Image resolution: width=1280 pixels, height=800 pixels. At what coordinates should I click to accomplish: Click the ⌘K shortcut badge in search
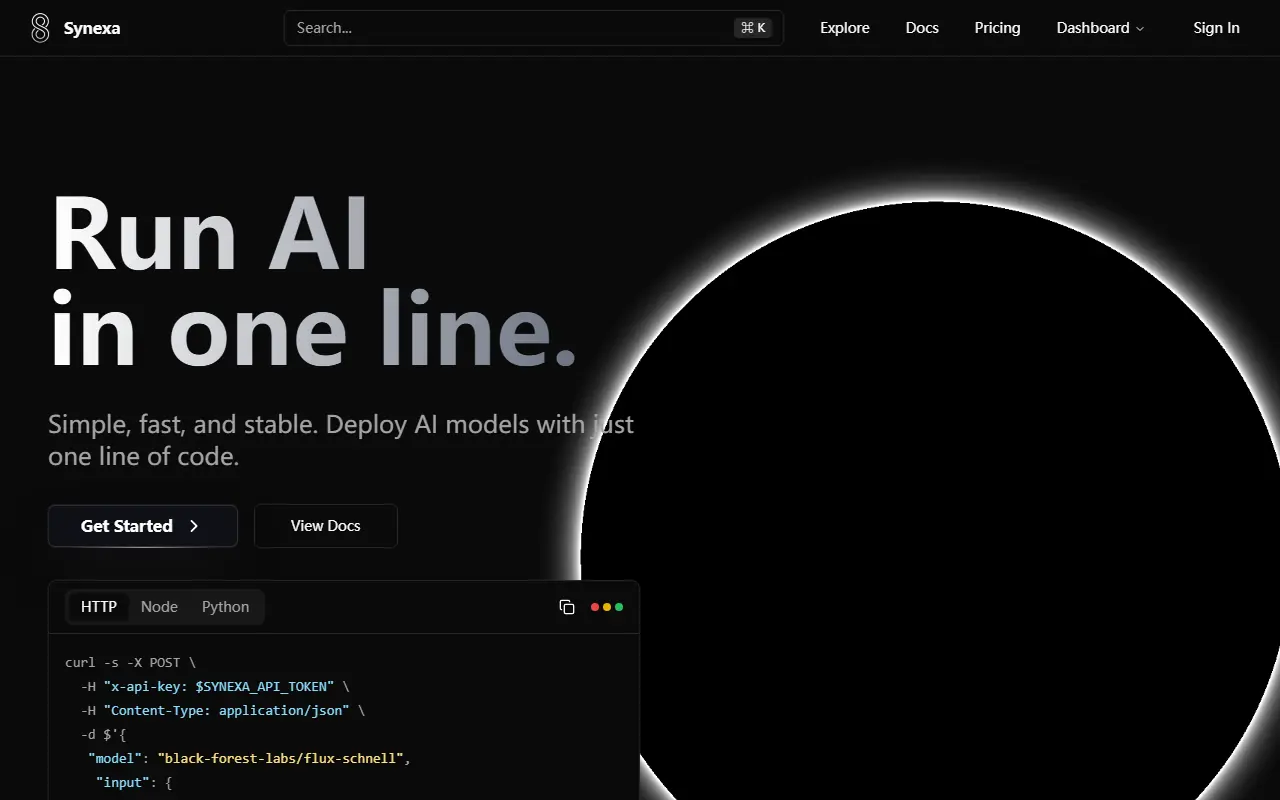tap(753, 28)
